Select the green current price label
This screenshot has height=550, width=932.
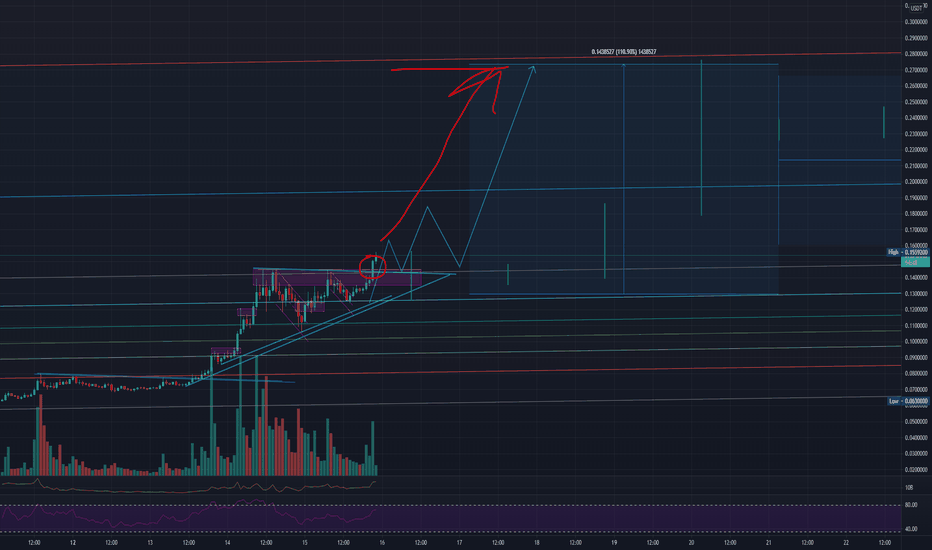[915, 262]
